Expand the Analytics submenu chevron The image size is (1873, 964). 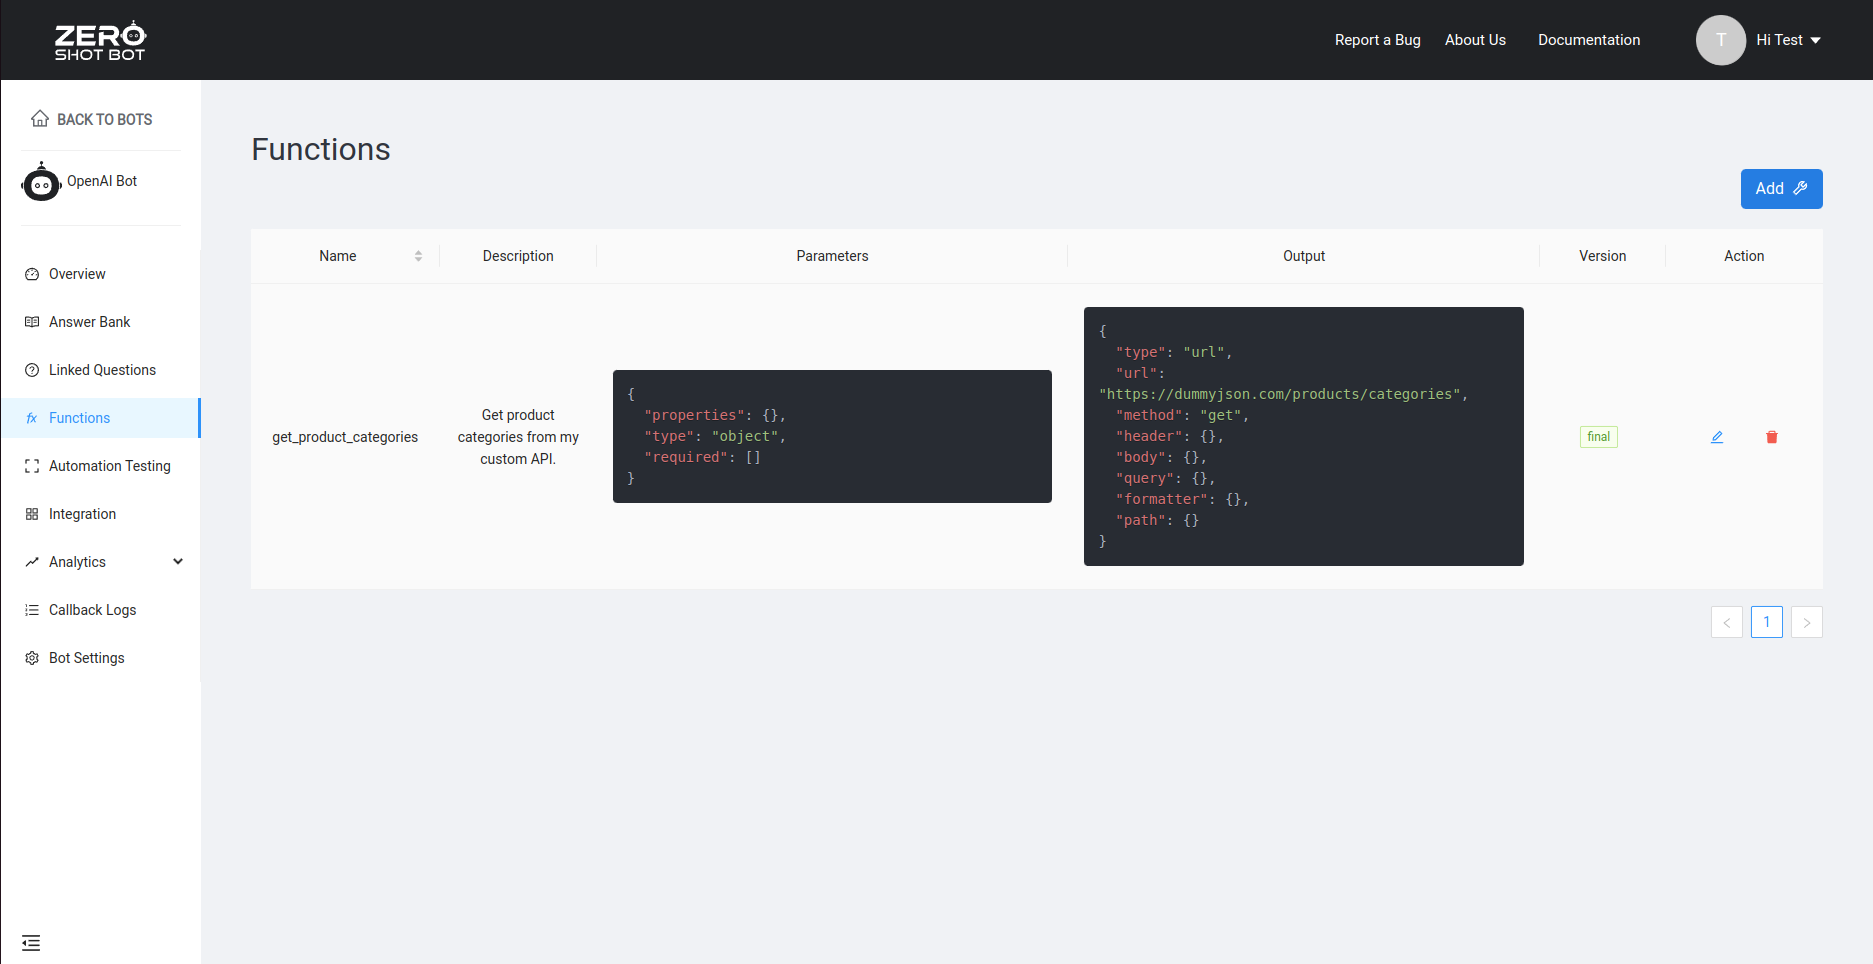click(177, 561)
